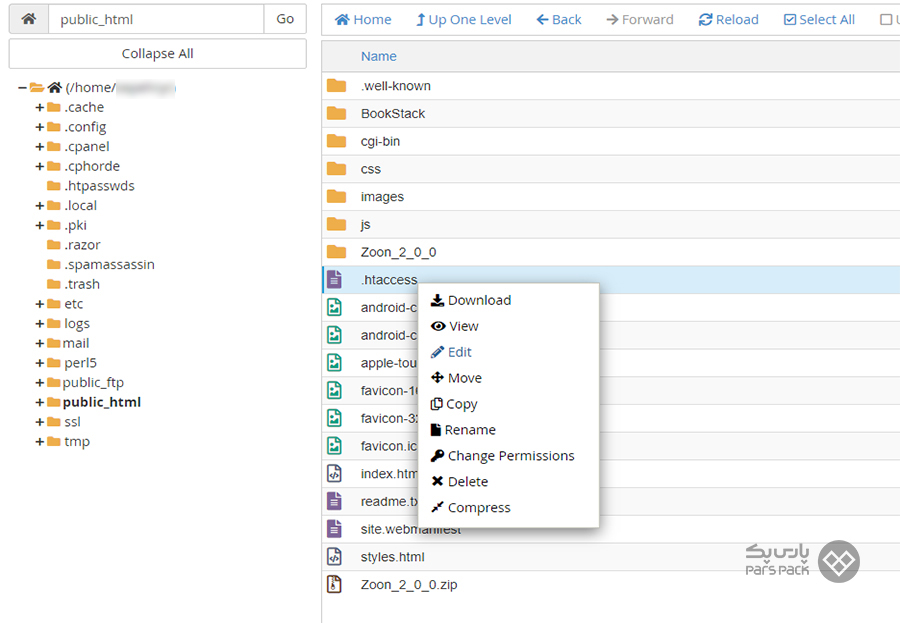Screen dimensions: 900x623
Task: Click the Go button
Action: pos(285,19)
